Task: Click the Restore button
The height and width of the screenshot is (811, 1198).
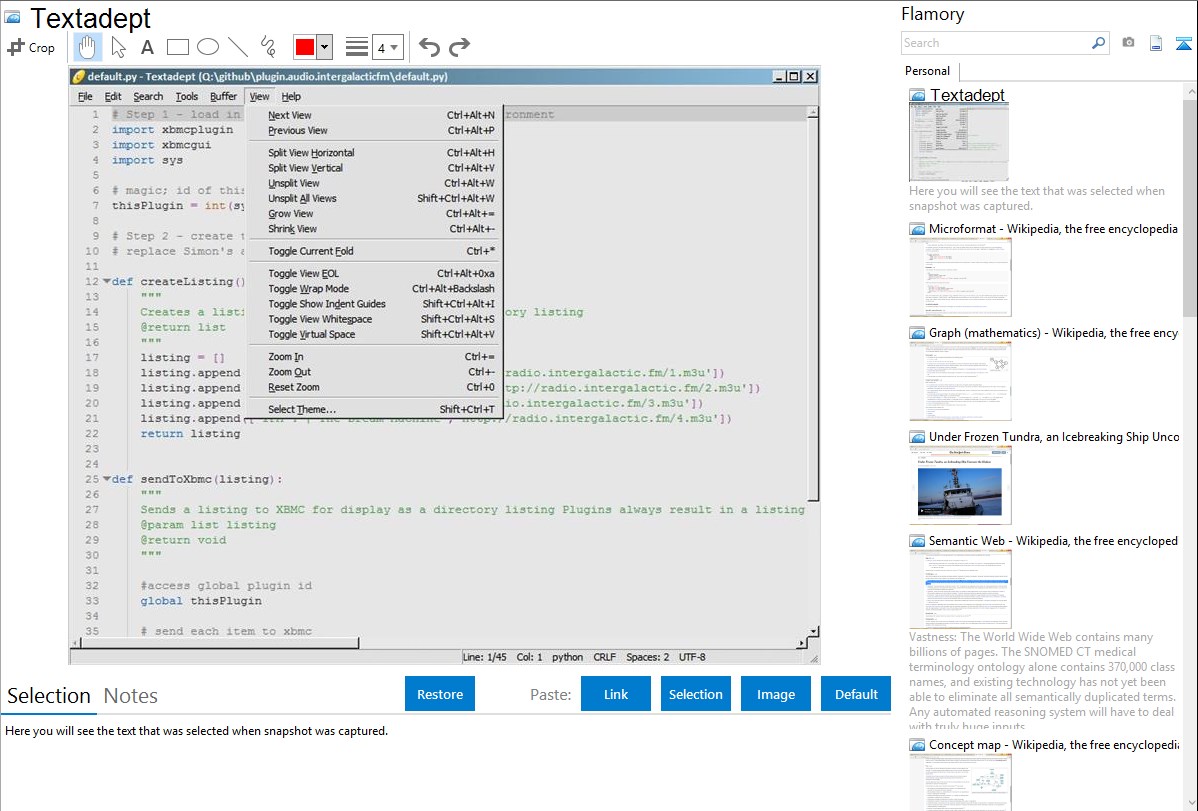Action: (440, 694)
